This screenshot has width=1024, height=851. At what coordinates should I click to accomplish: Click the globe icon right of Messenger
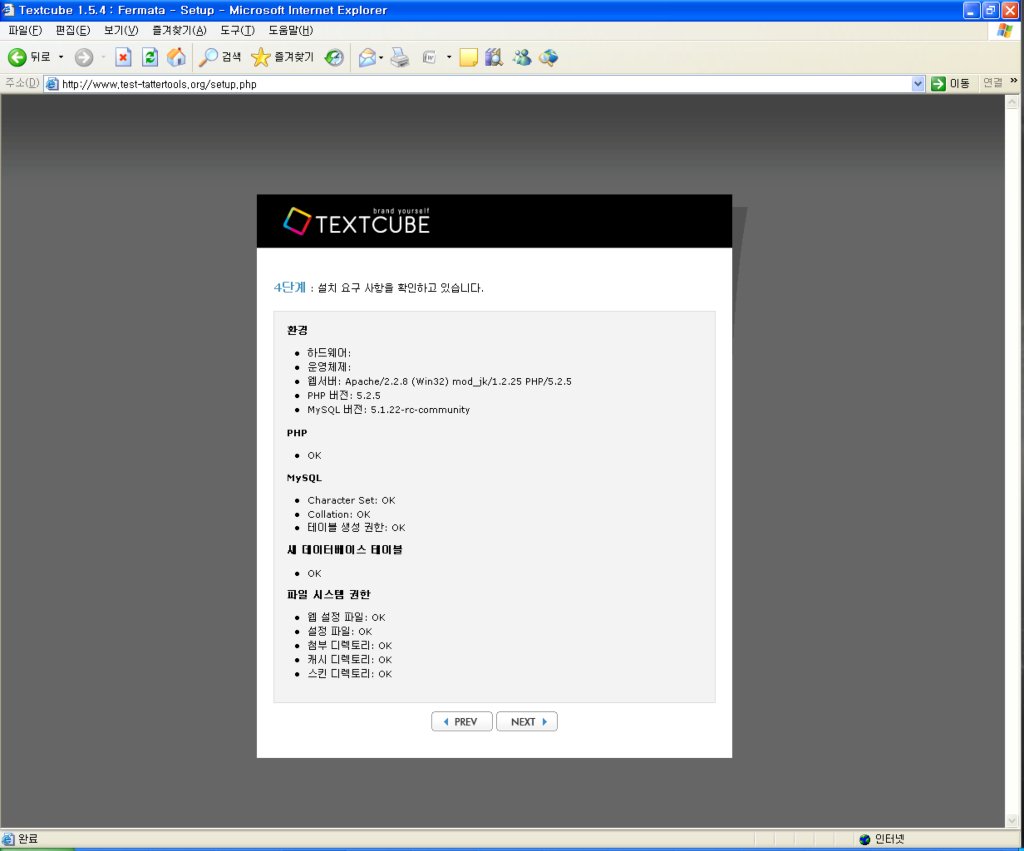(549, 57)
